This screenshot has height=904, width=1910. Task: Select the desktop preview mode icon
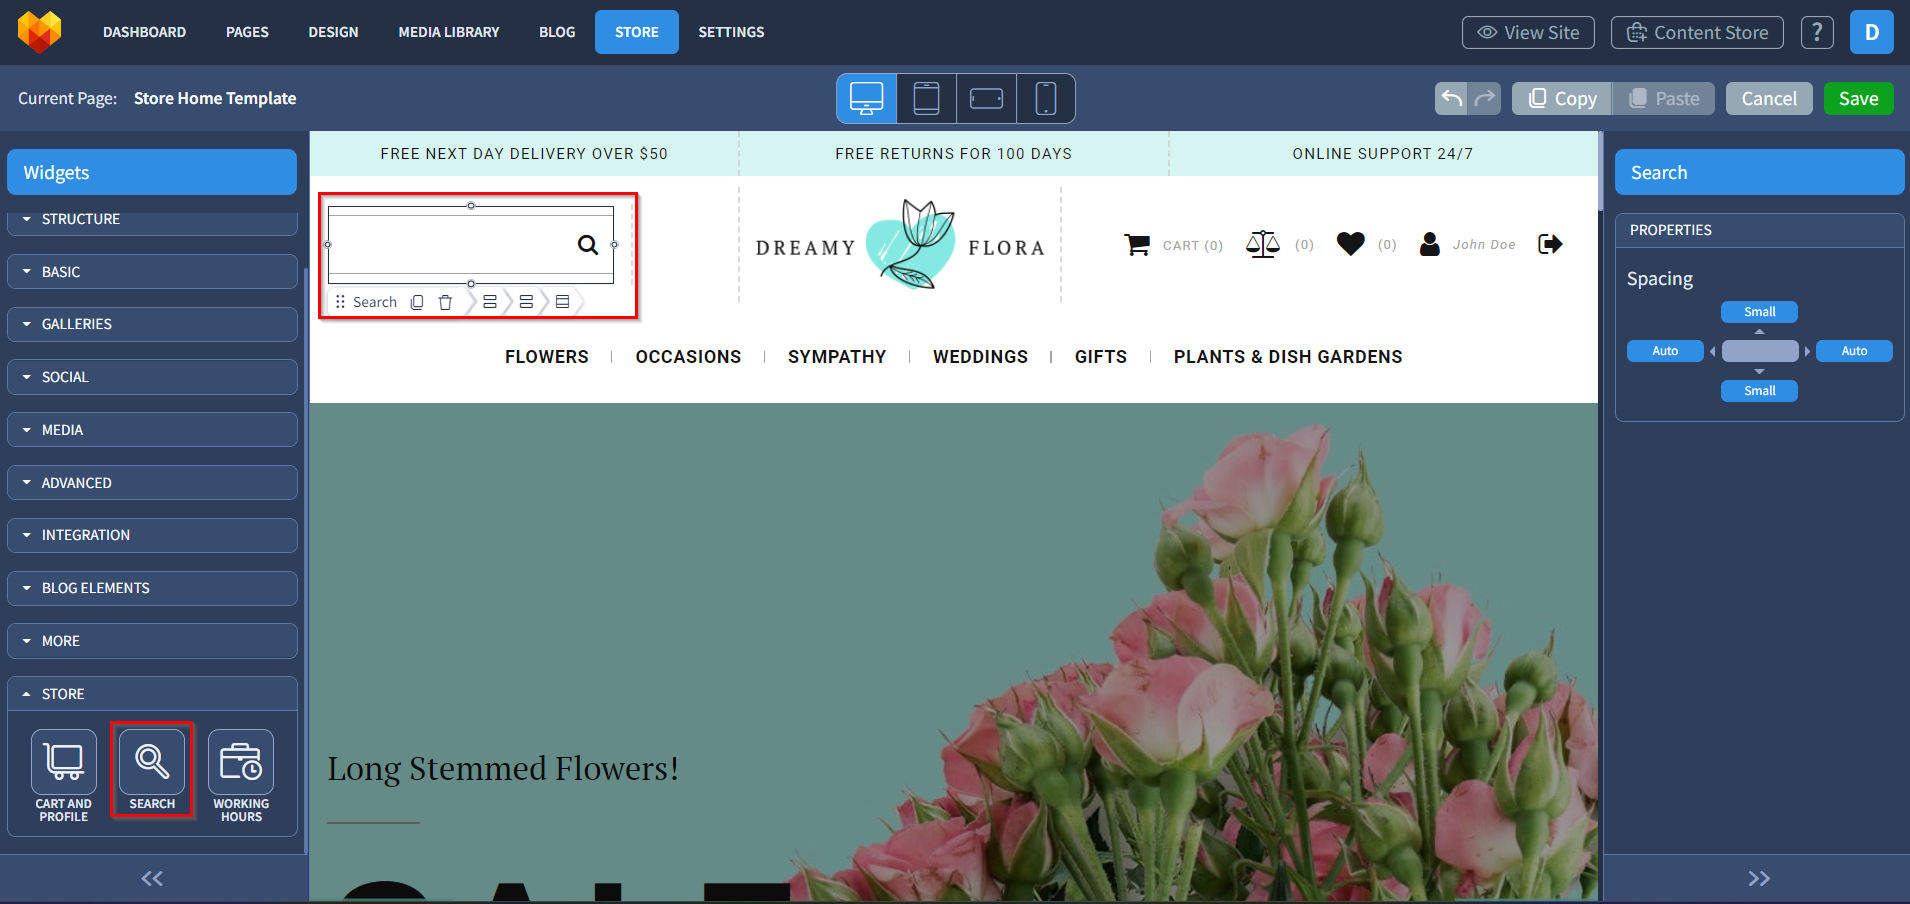[x=866, y=98]
